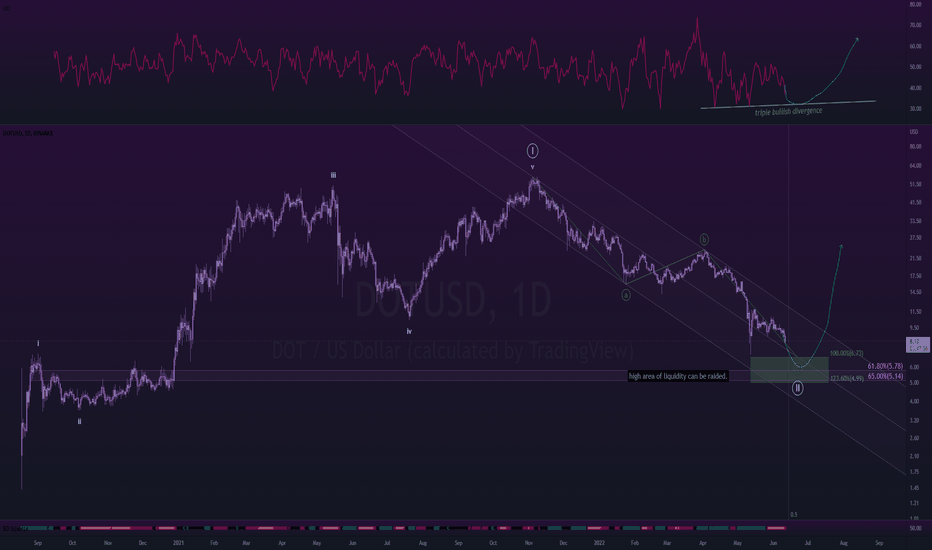Image resolution: width=932 pixels, height=550 pixels.
Task: Click the circled 'a' corrective wave label
Action: [626, 294]
